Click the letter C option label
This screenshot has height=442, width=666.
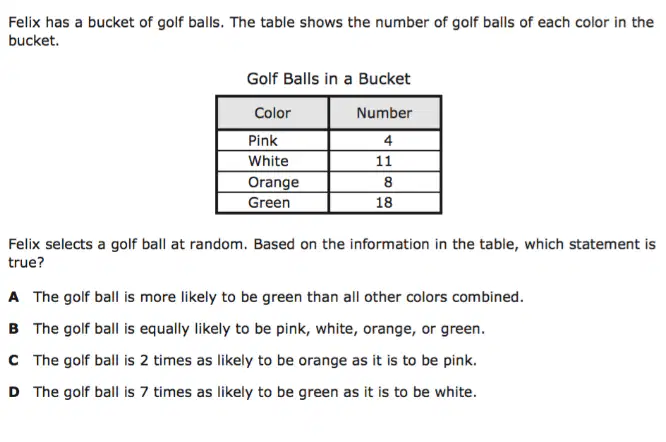(x=14, y=360)
